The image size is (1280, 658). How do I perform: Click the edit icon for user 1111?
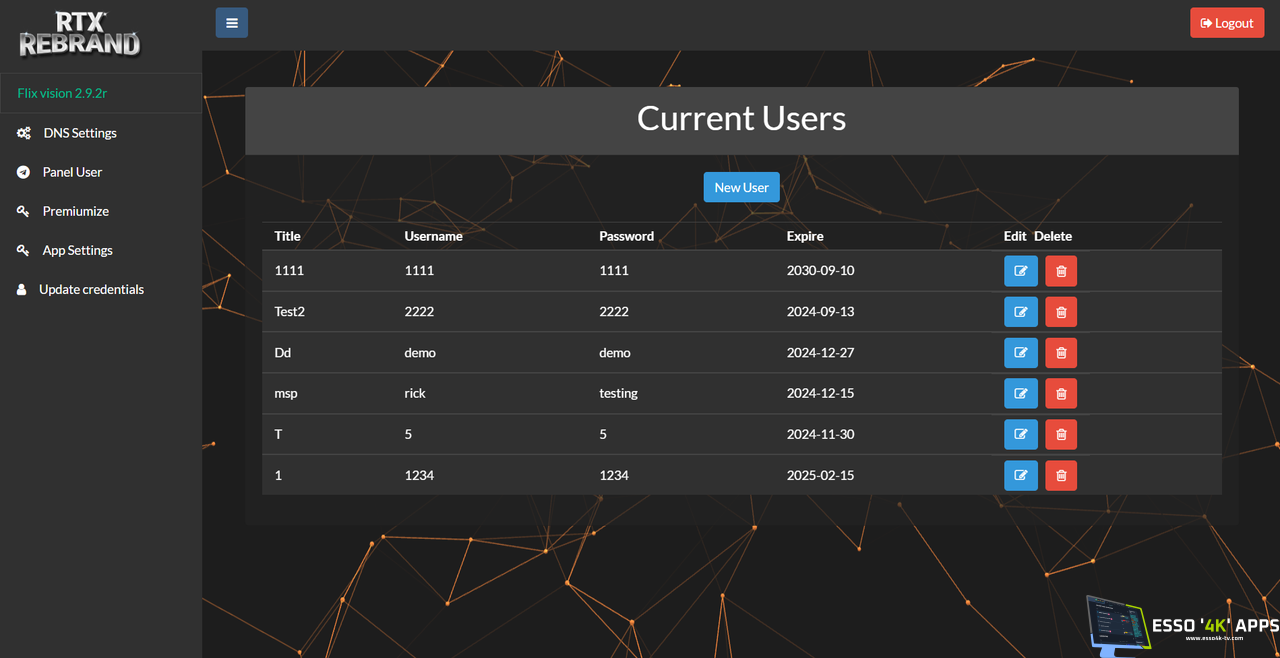tap(1020, 271)
